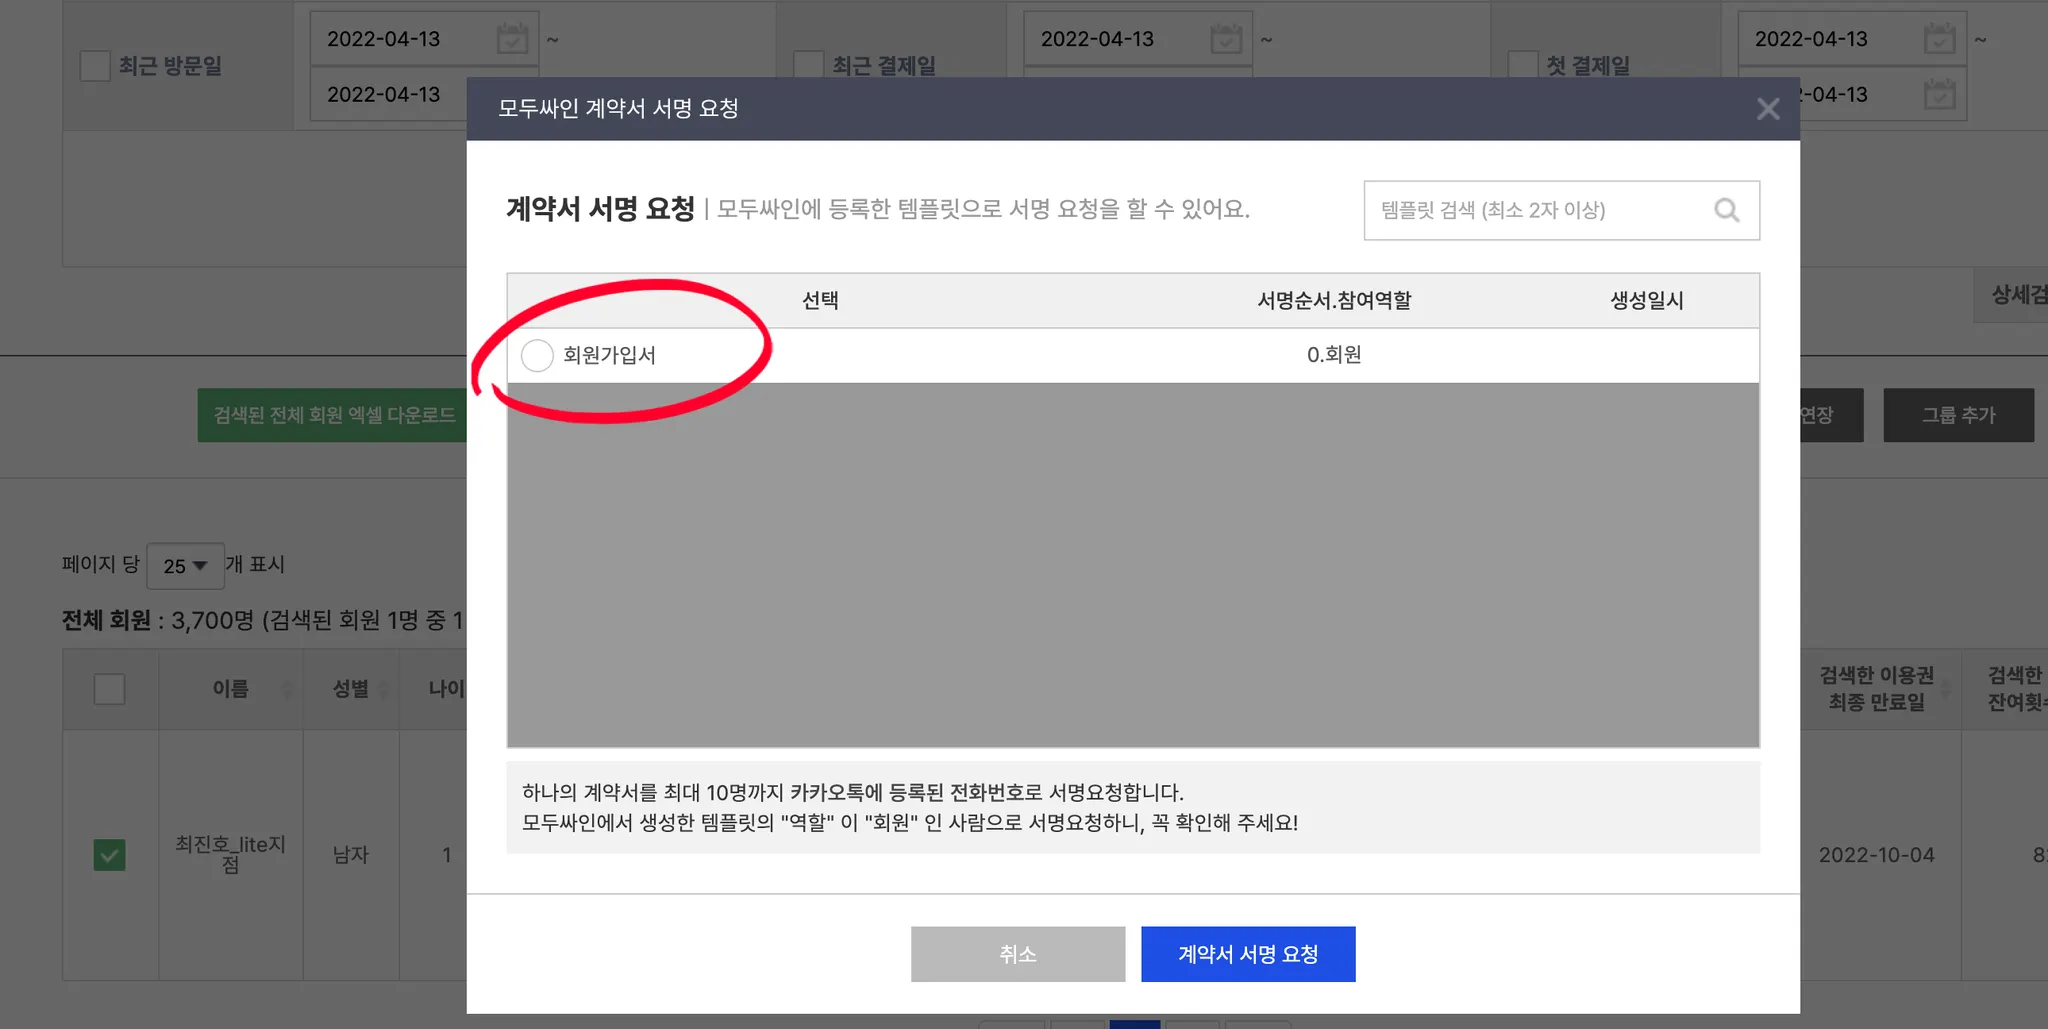Screen dimensions: 2048x1029
Task: Click the 최진호_lite지점 member name
Action: [x=231, y=854]
